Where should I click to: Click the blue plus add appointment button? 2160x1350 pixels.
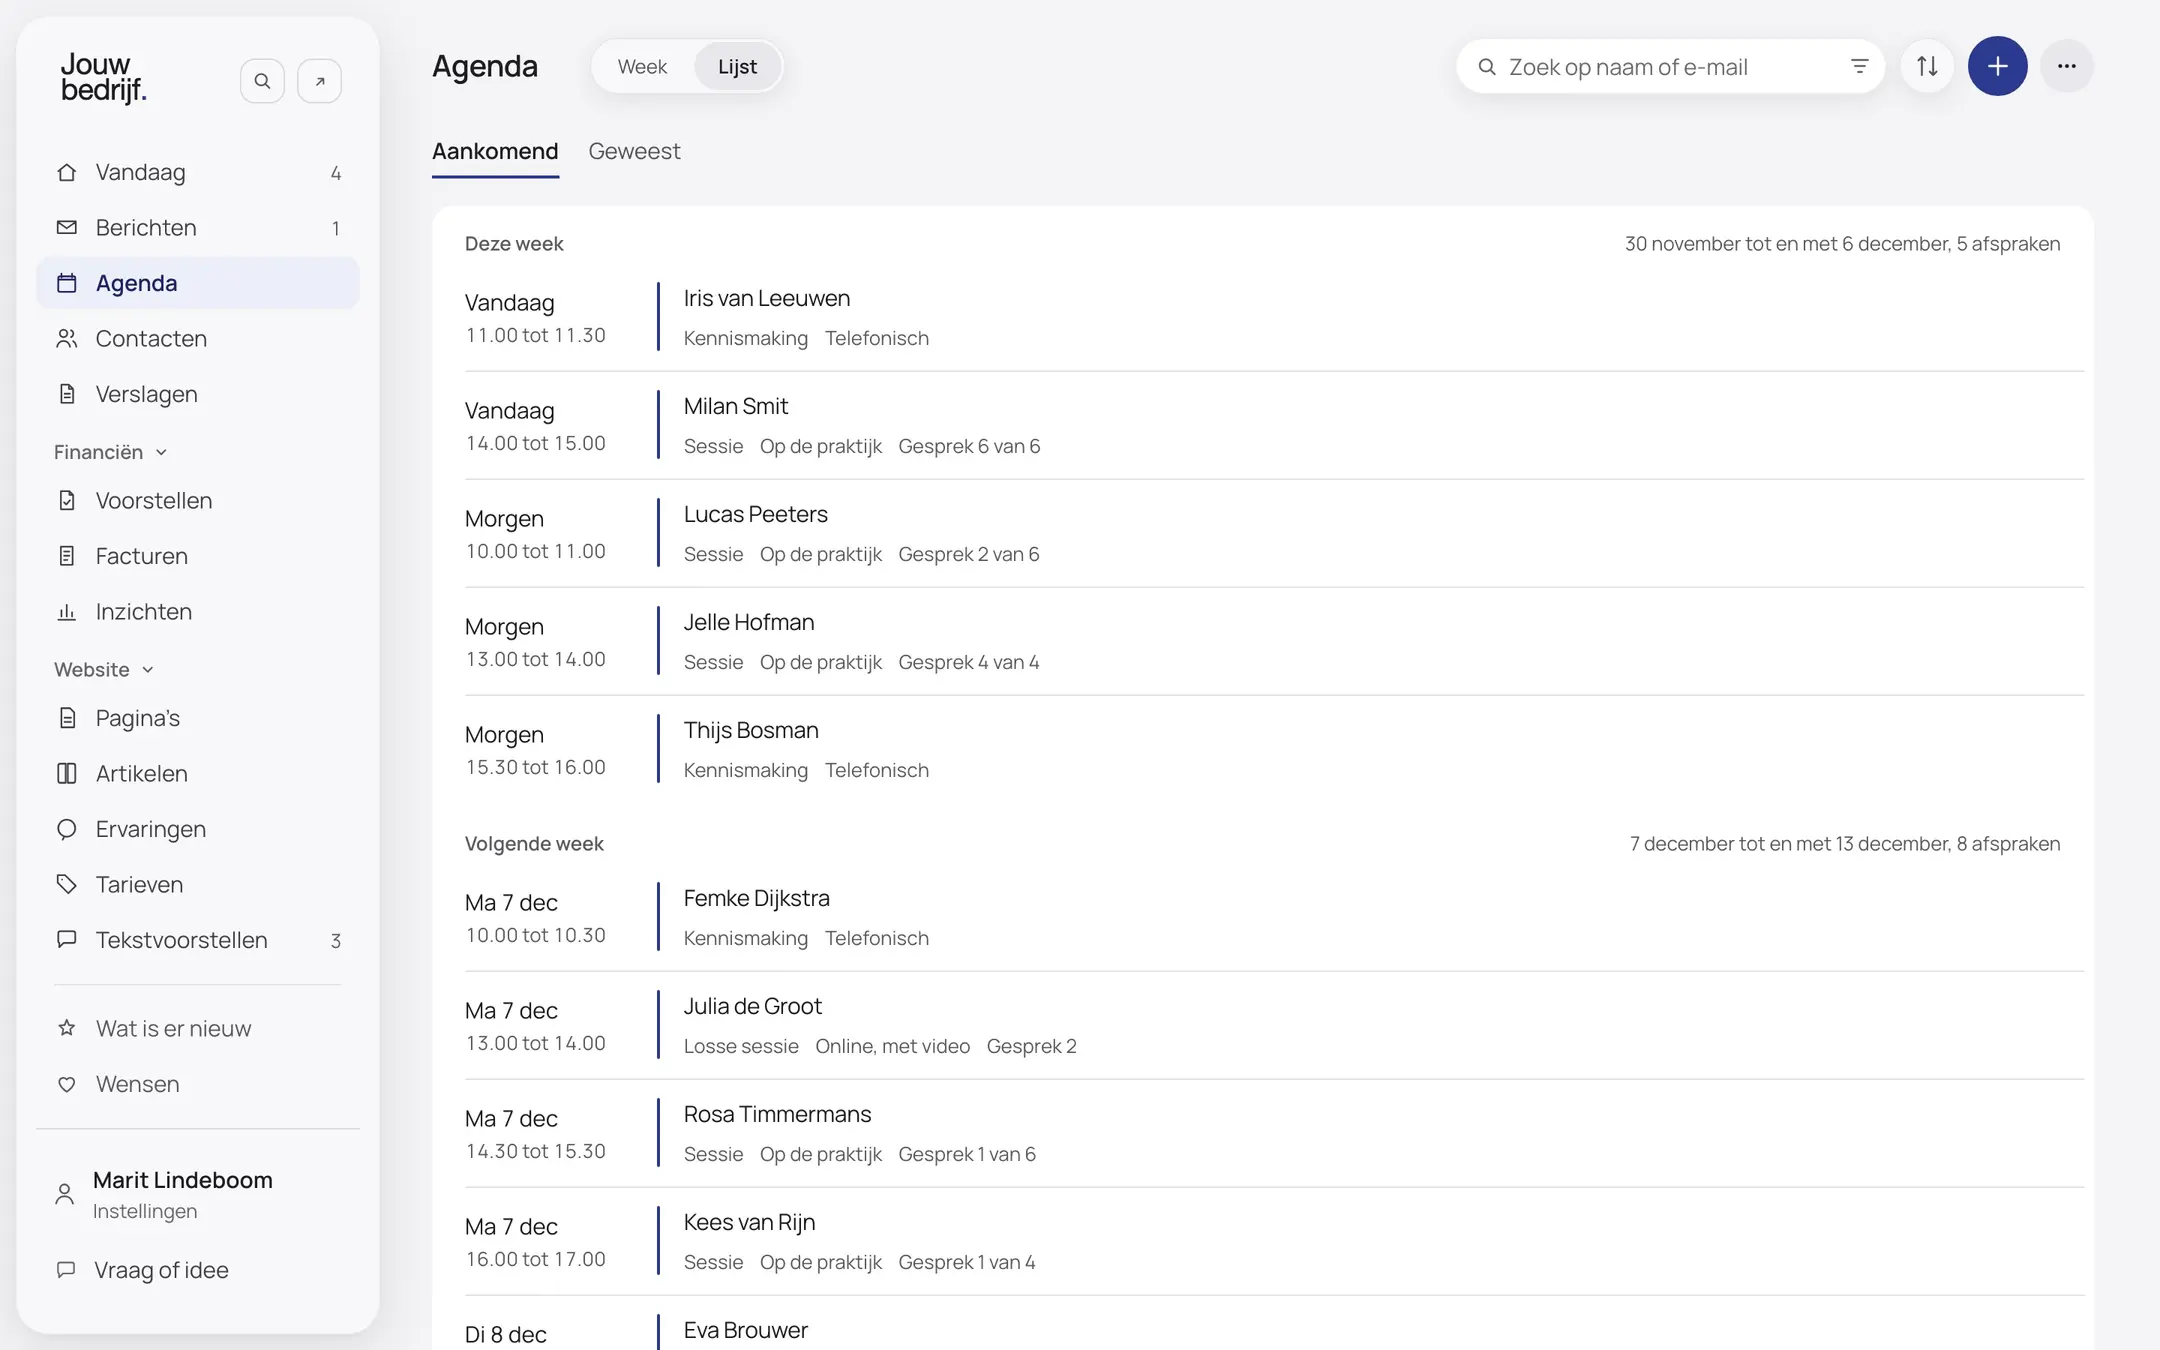coord(1997,66)
